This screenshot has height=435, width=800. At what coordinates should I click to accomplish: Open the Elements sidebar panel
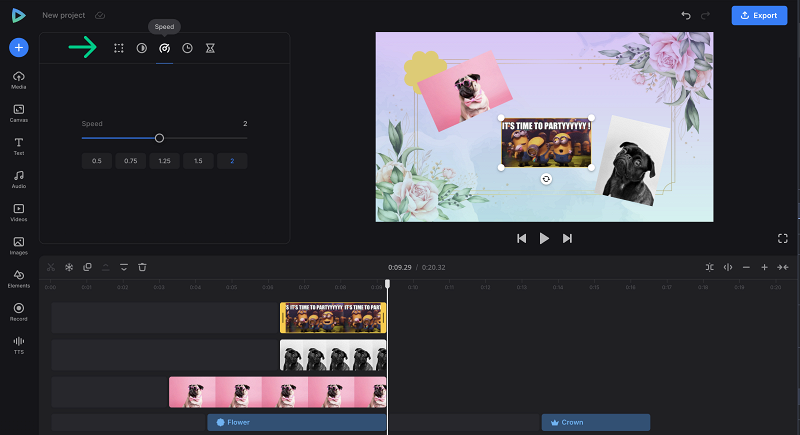(19, 279)
